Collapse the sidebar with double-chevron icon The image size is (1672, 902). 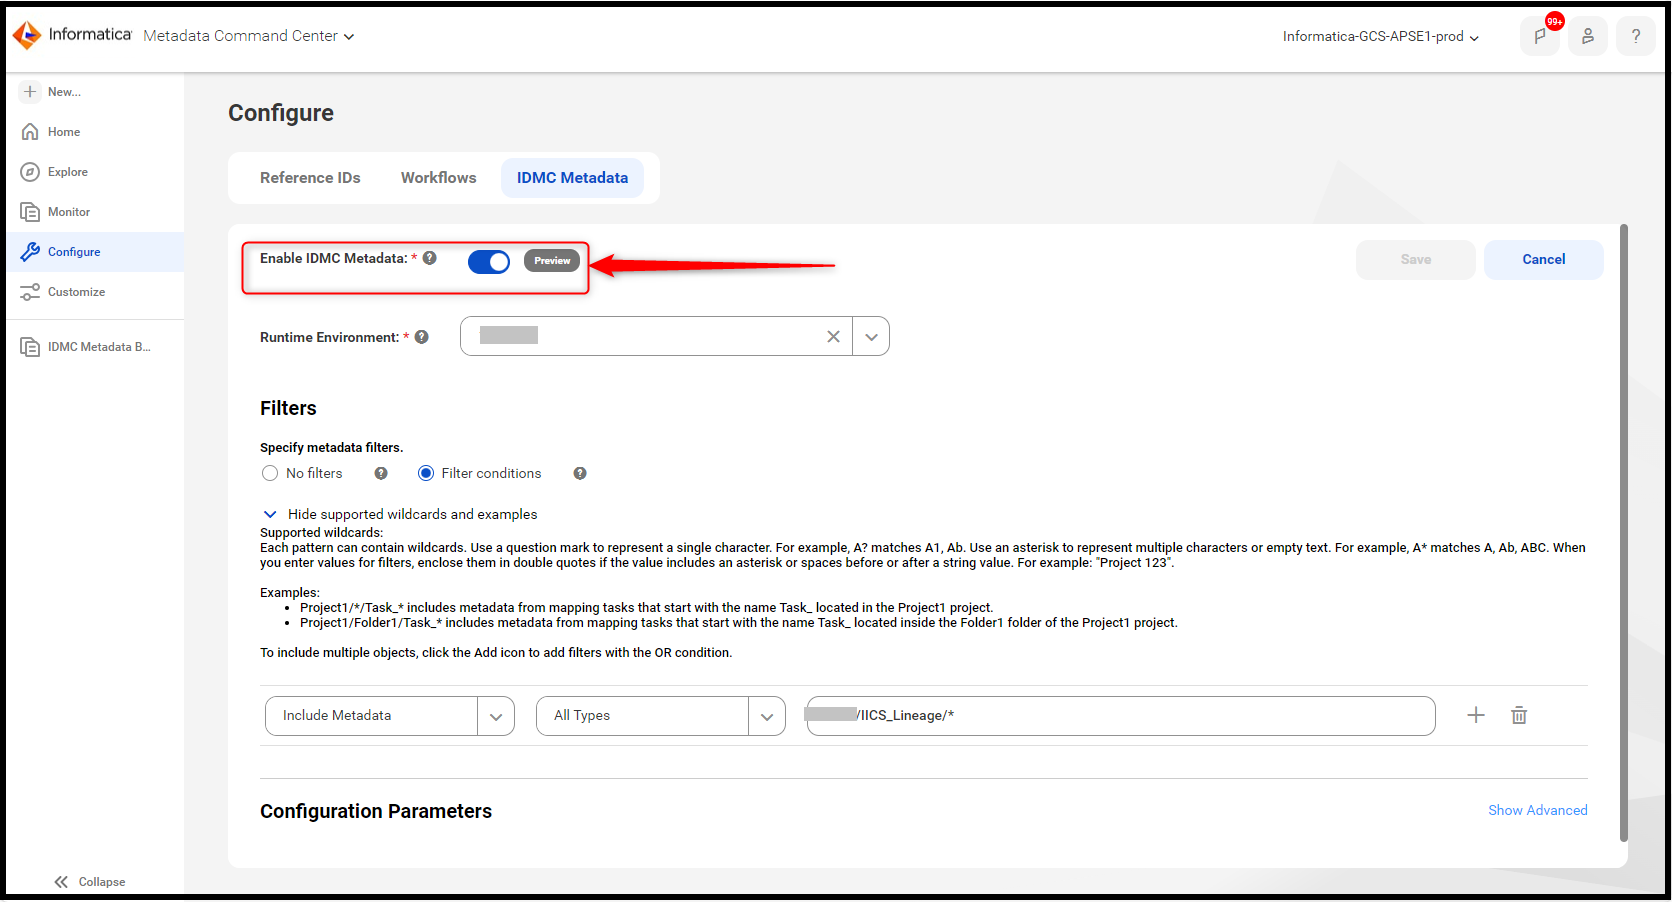click(61, 882)
